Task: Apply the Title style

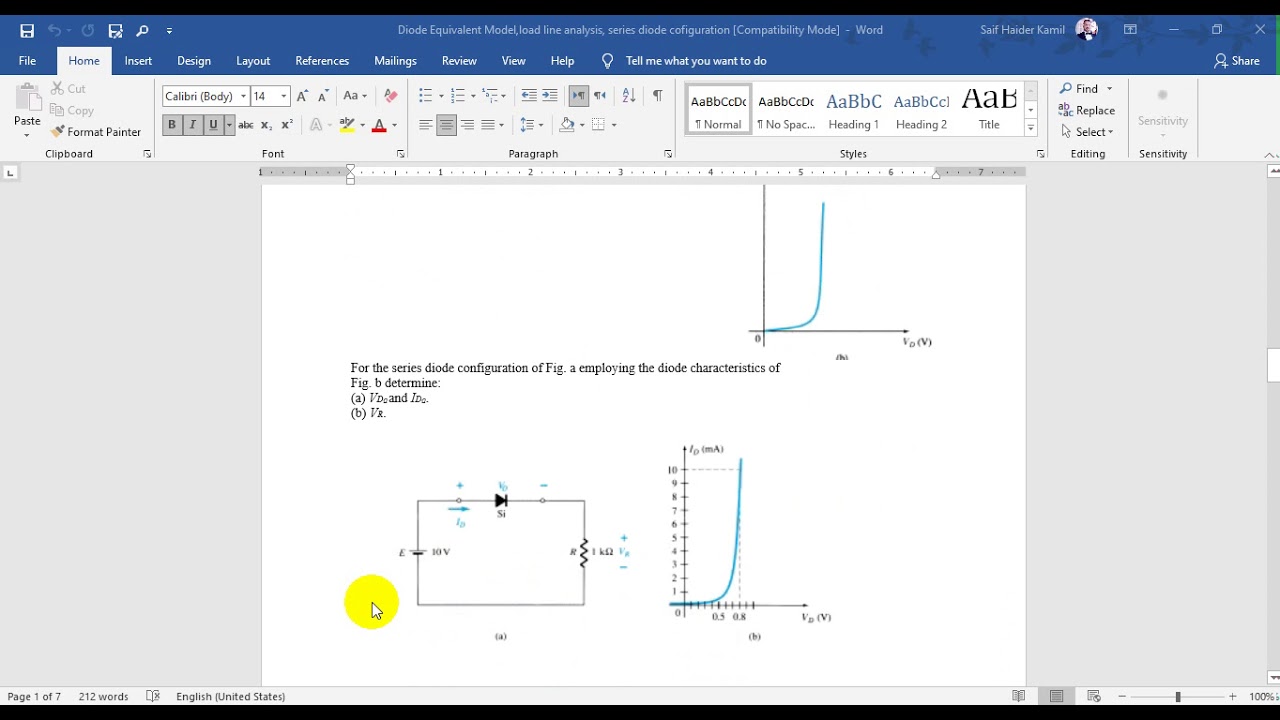Action: click(989, 110)
